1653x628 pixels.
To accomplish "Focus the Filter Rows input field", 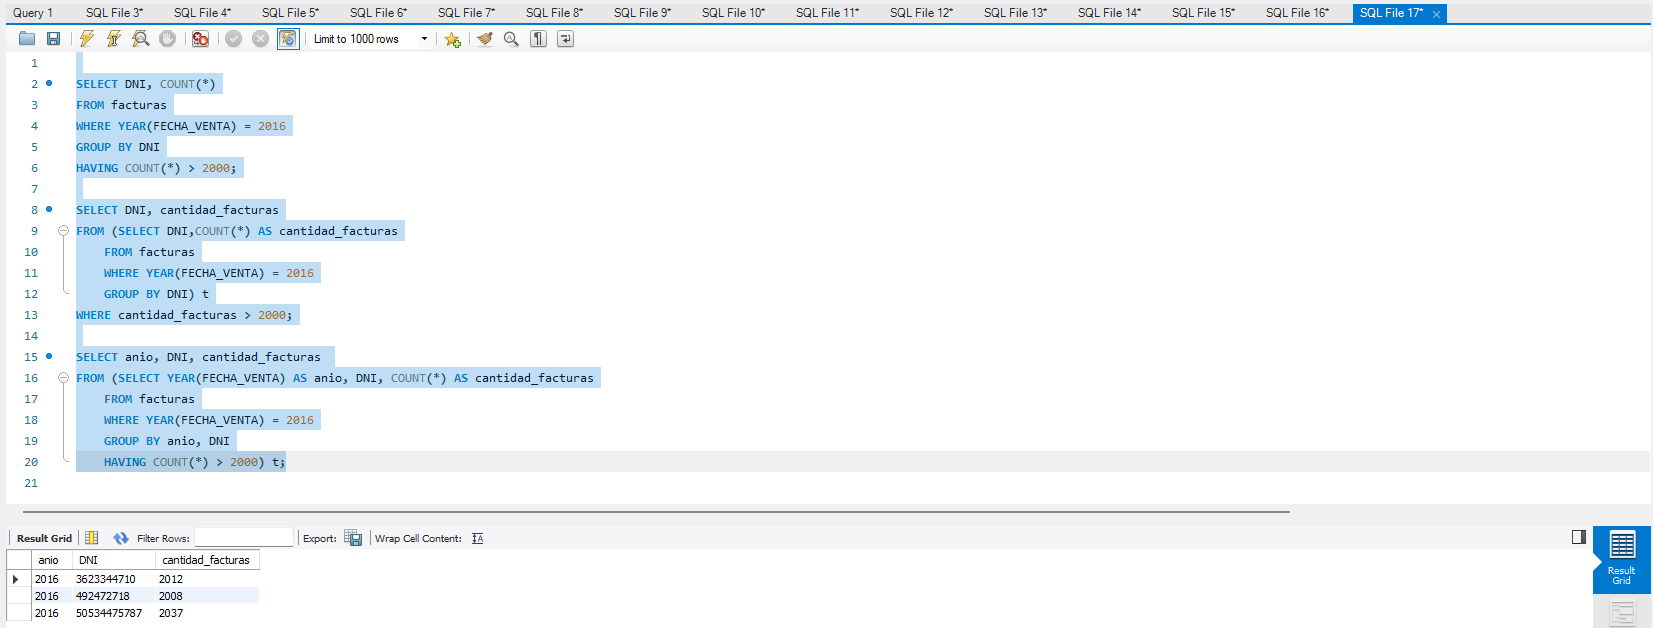I will pyautogui.click(x=243, y=538).
